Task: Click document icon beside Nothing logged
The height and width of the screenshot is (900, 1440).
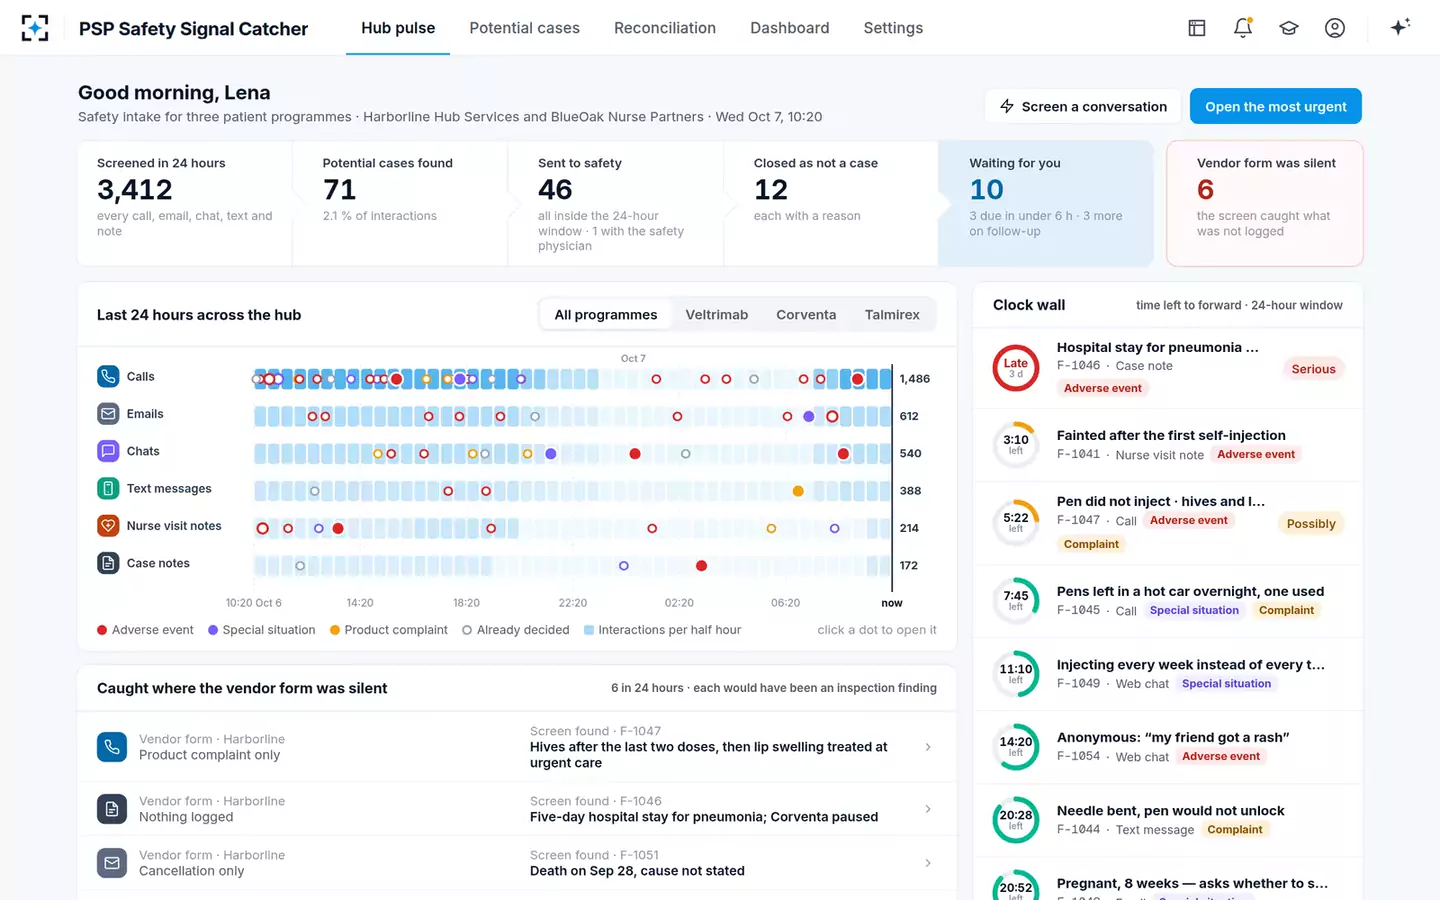Action: coord(112,809)
